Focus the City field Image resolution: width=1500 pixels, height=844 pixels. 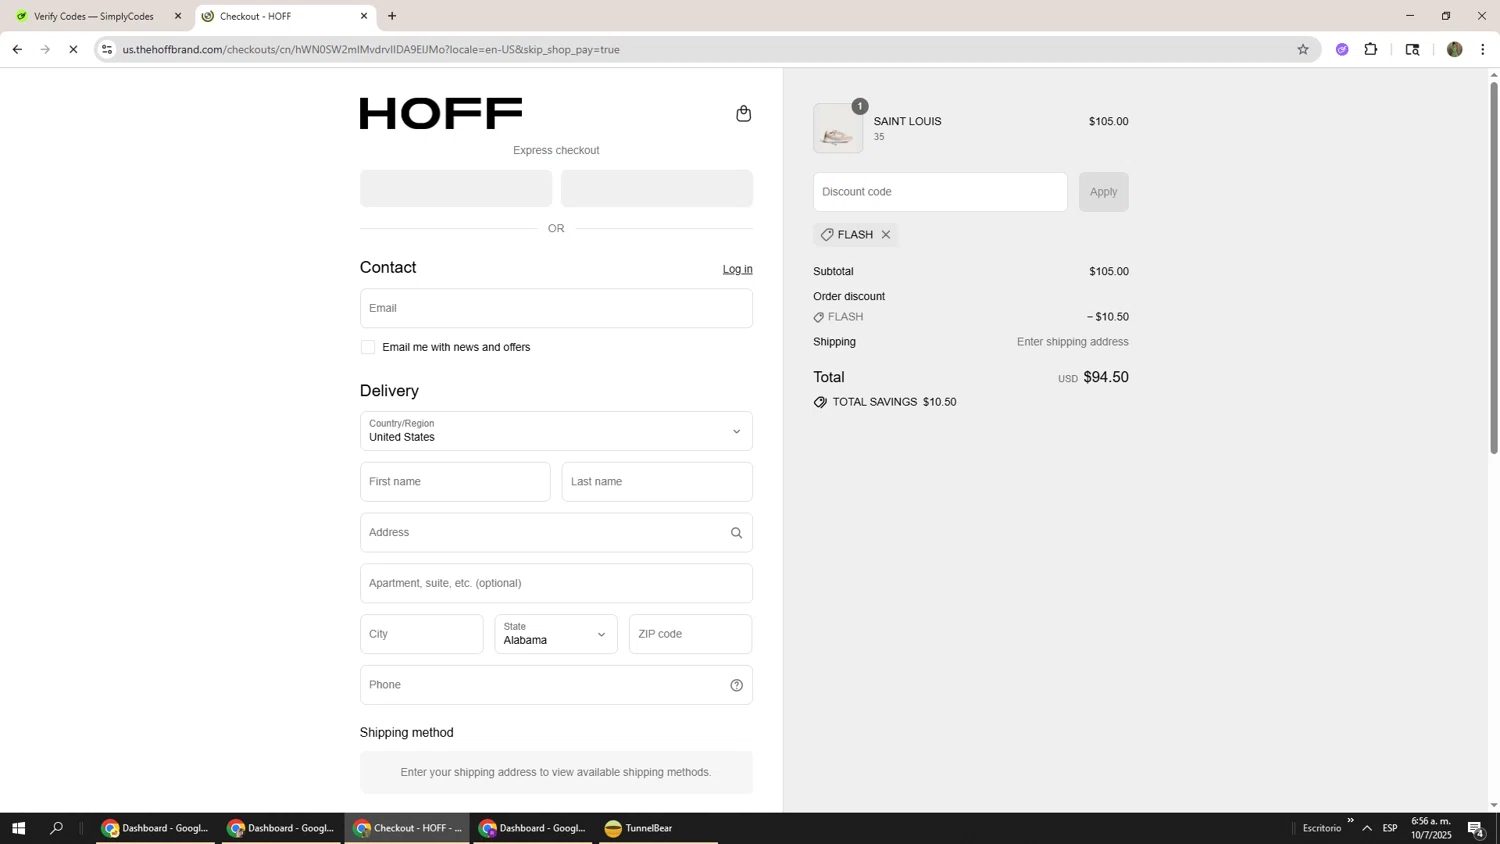pos(421,634)
